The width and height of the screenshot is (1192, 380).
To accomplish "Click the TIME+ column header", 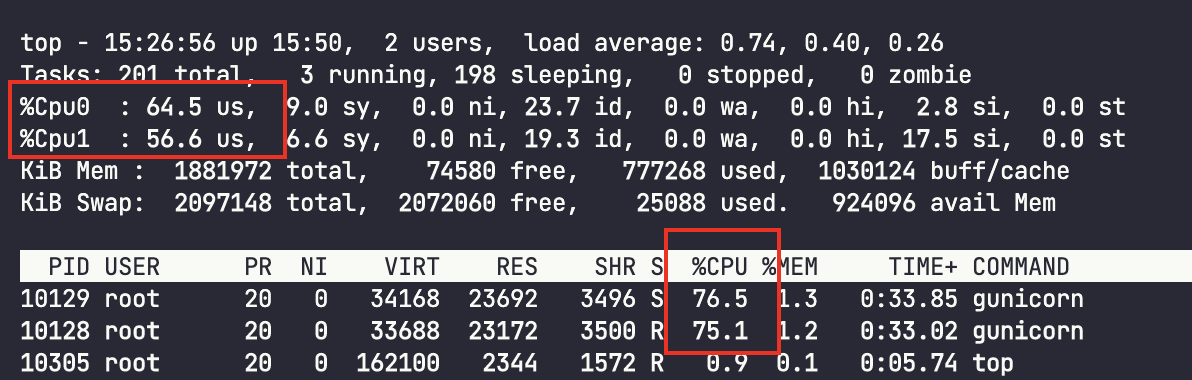I will tap(922, 267).
